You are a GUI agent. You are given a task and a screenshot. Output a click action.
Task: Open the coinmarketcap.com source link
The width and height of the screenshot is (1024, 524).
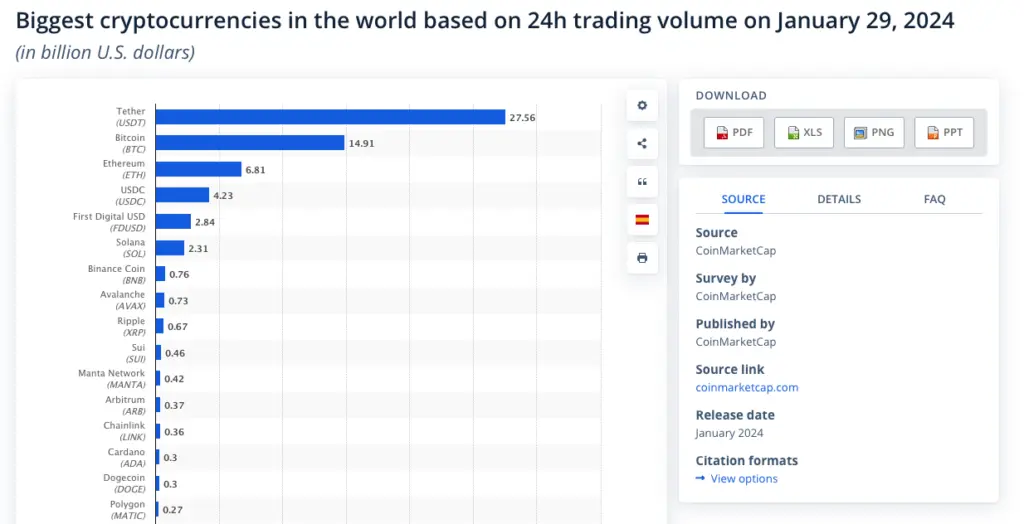(x=746, y=387)
